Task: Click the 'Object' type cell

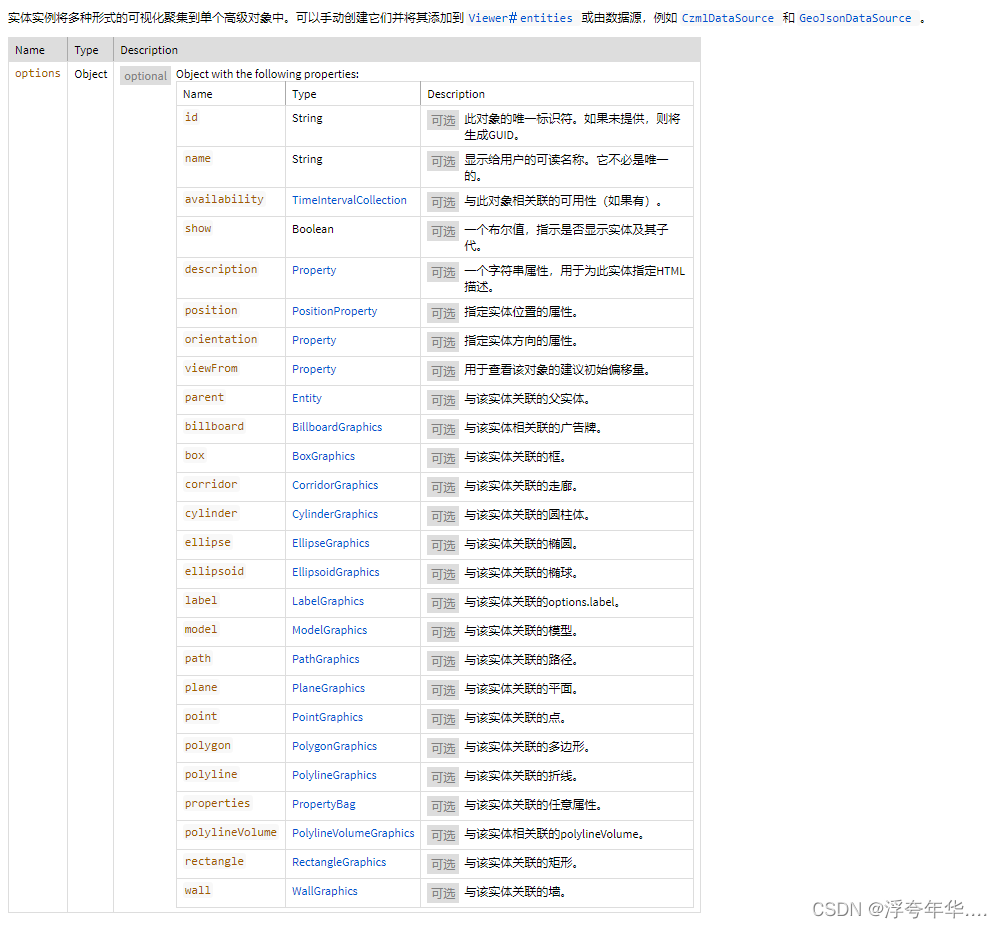Action: [91, 74]
